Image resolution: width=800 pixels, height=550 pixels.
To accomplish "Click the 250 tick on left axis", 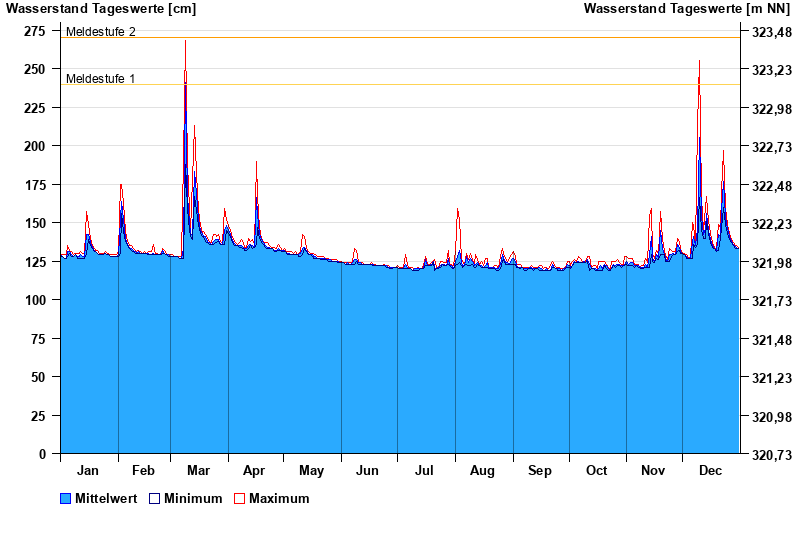I will 35,69.
